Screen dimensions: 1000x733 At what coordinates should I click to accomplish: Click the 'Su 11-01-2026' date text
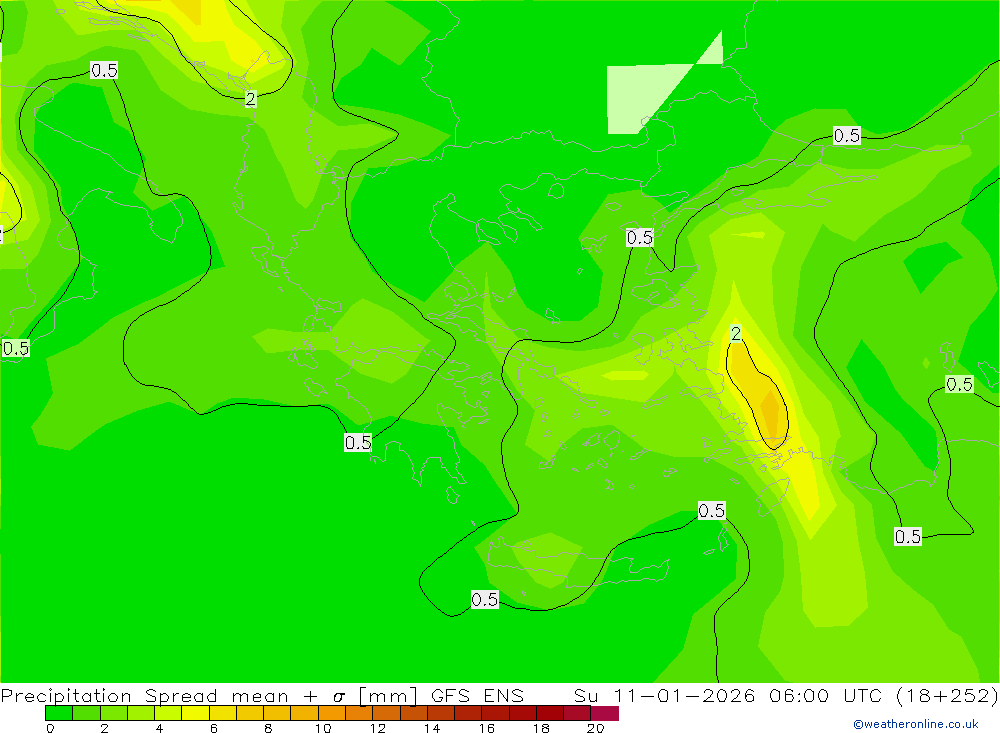coord(664,695)
